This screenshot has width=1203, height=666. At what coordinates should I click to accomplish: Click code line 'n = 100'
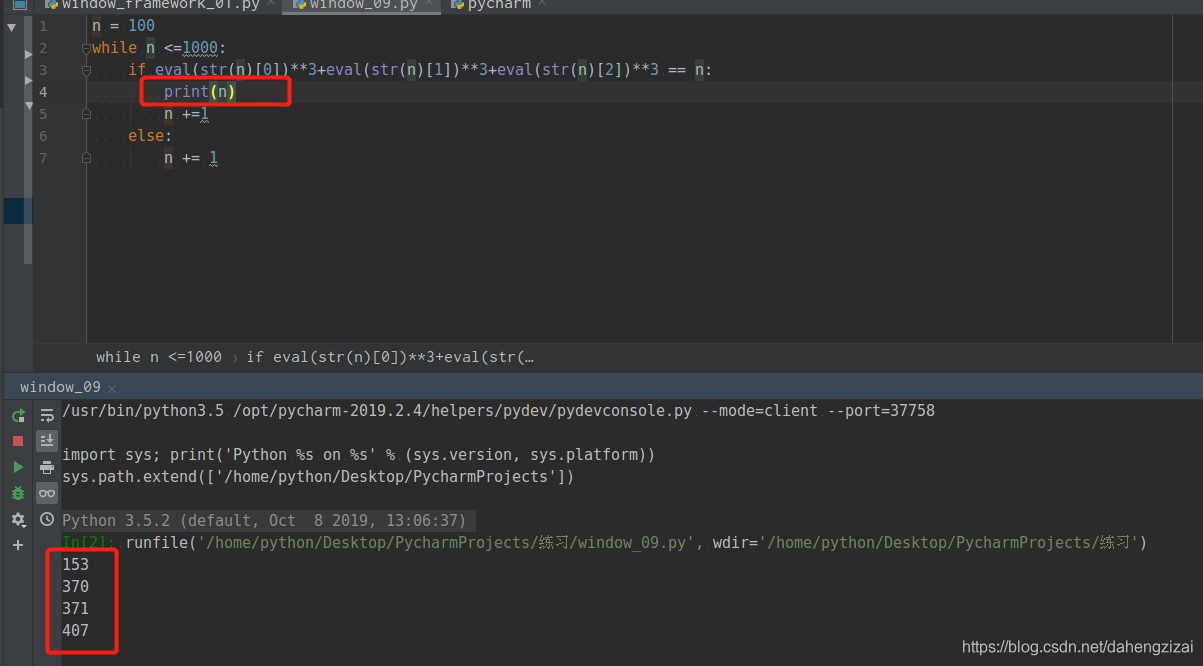click(123, 26)
